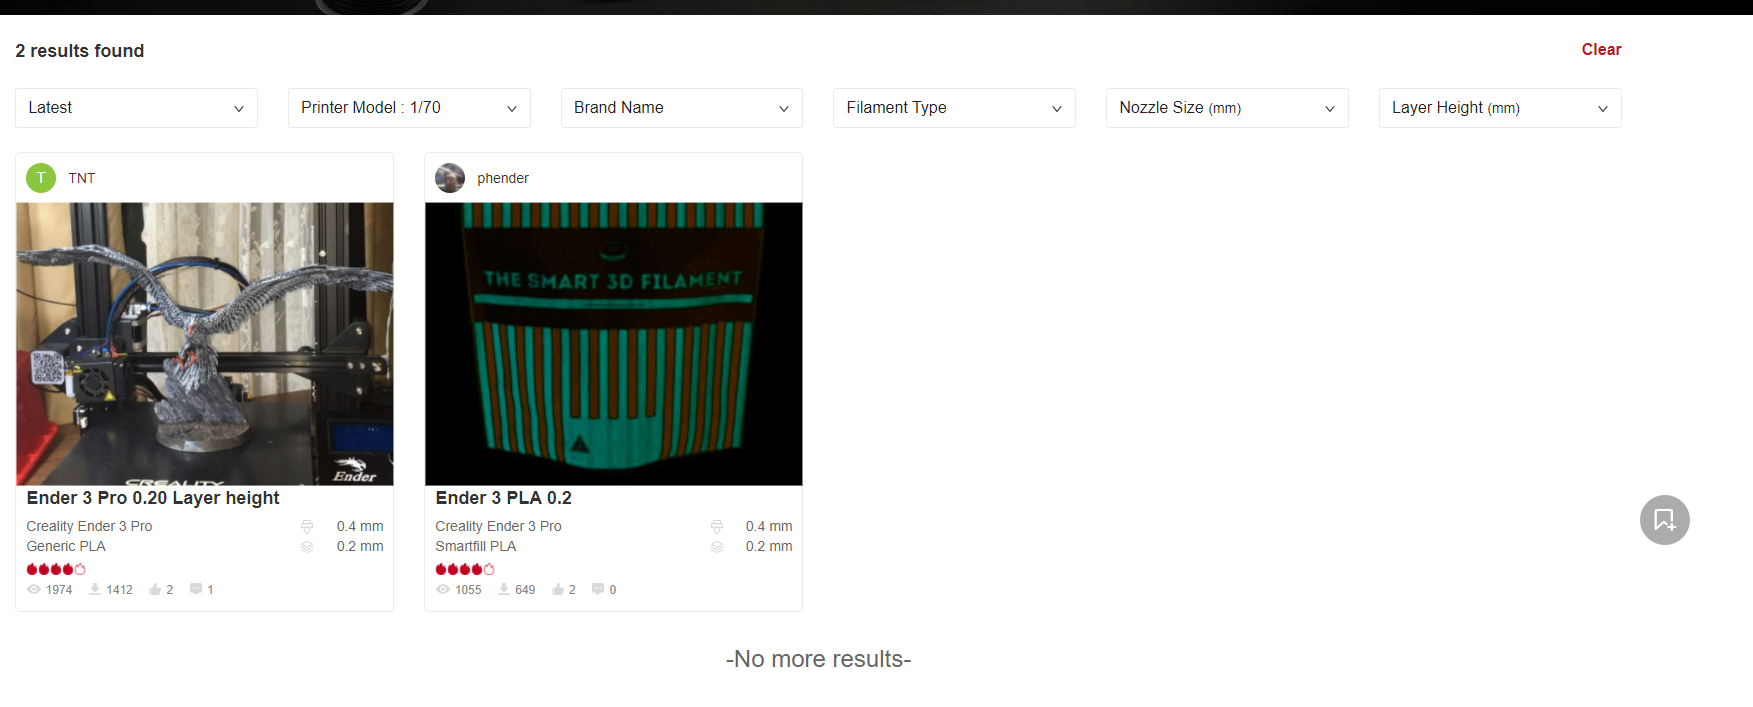
Task: Click '0.2 mm' layer value on phender's card
Action: click(x=769, y=546)
